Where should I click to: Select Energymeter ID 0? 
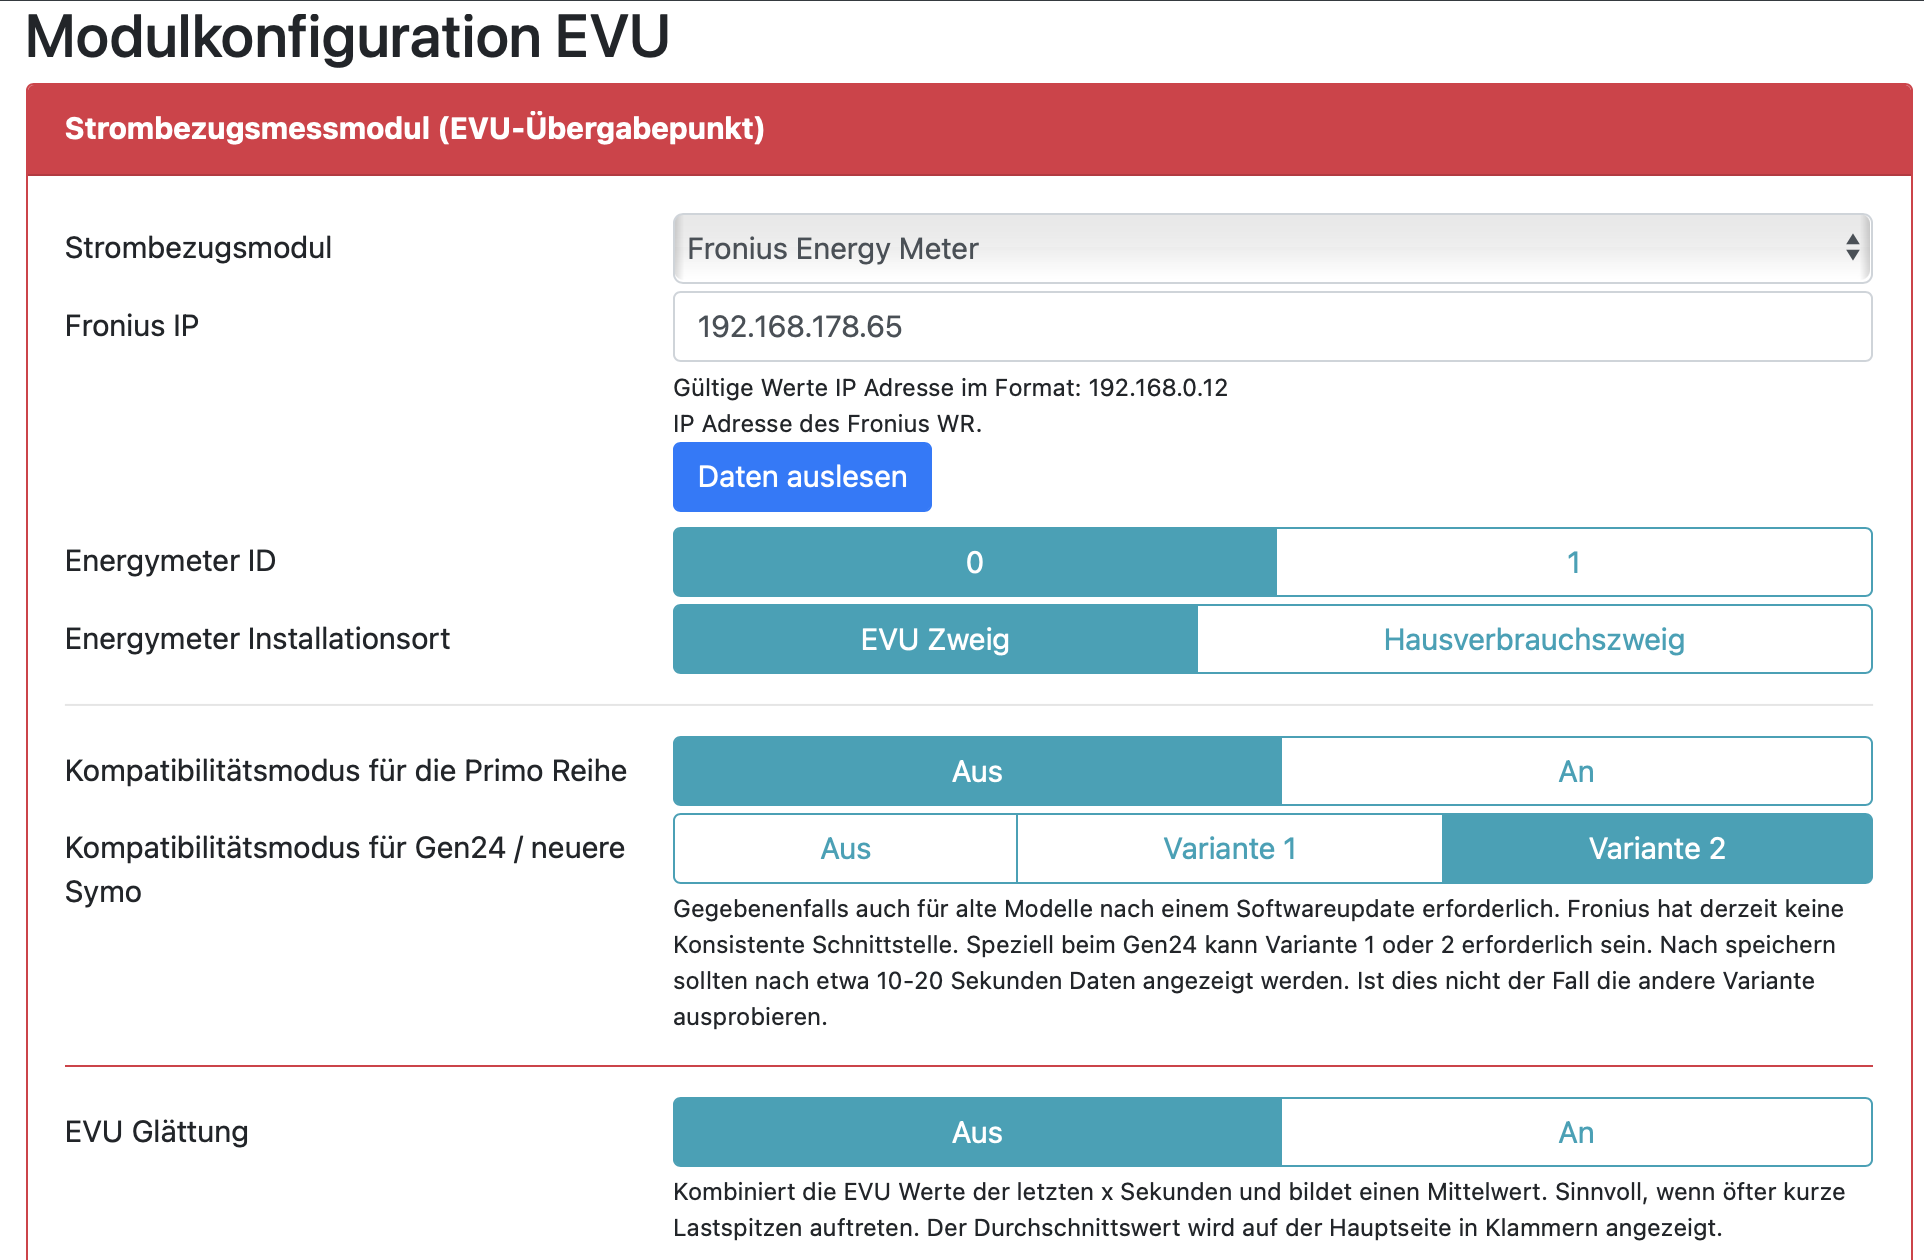(x=974, y=562)
